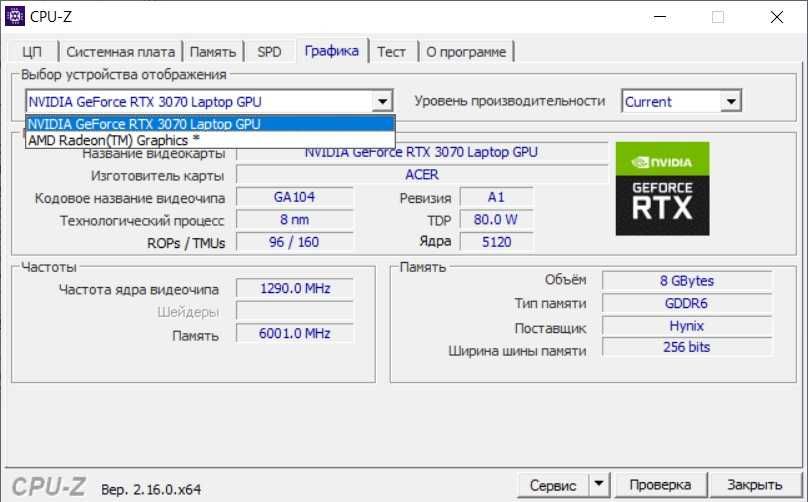Click the Ширина шины памяти label

coord(517,351)
